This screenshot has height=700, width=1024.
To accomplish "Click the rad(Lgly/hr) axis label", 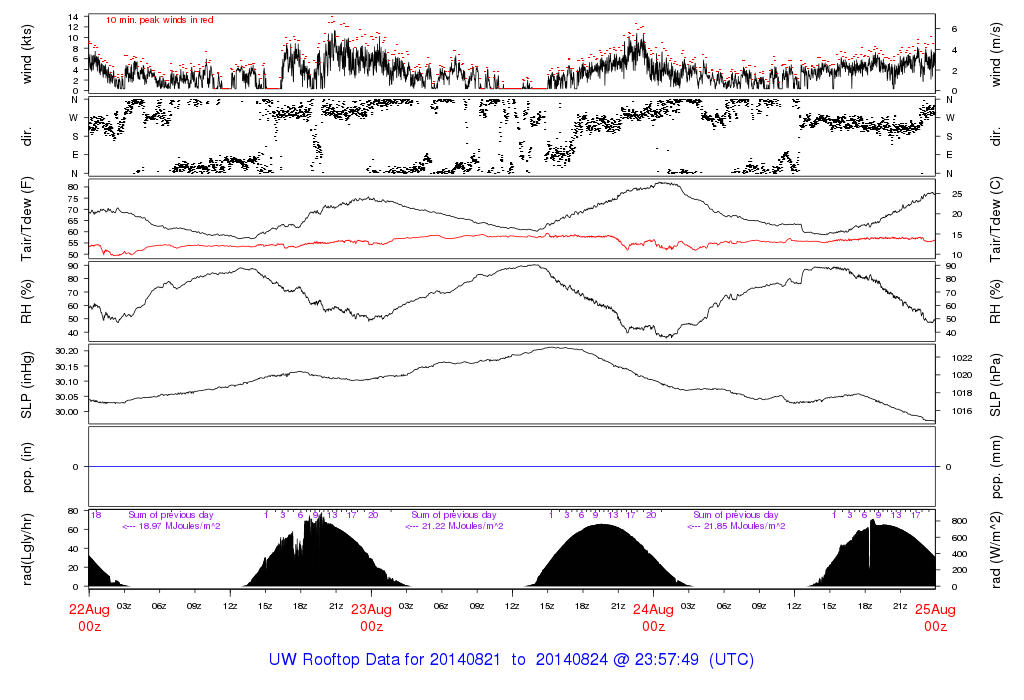I will click(27, 549).
